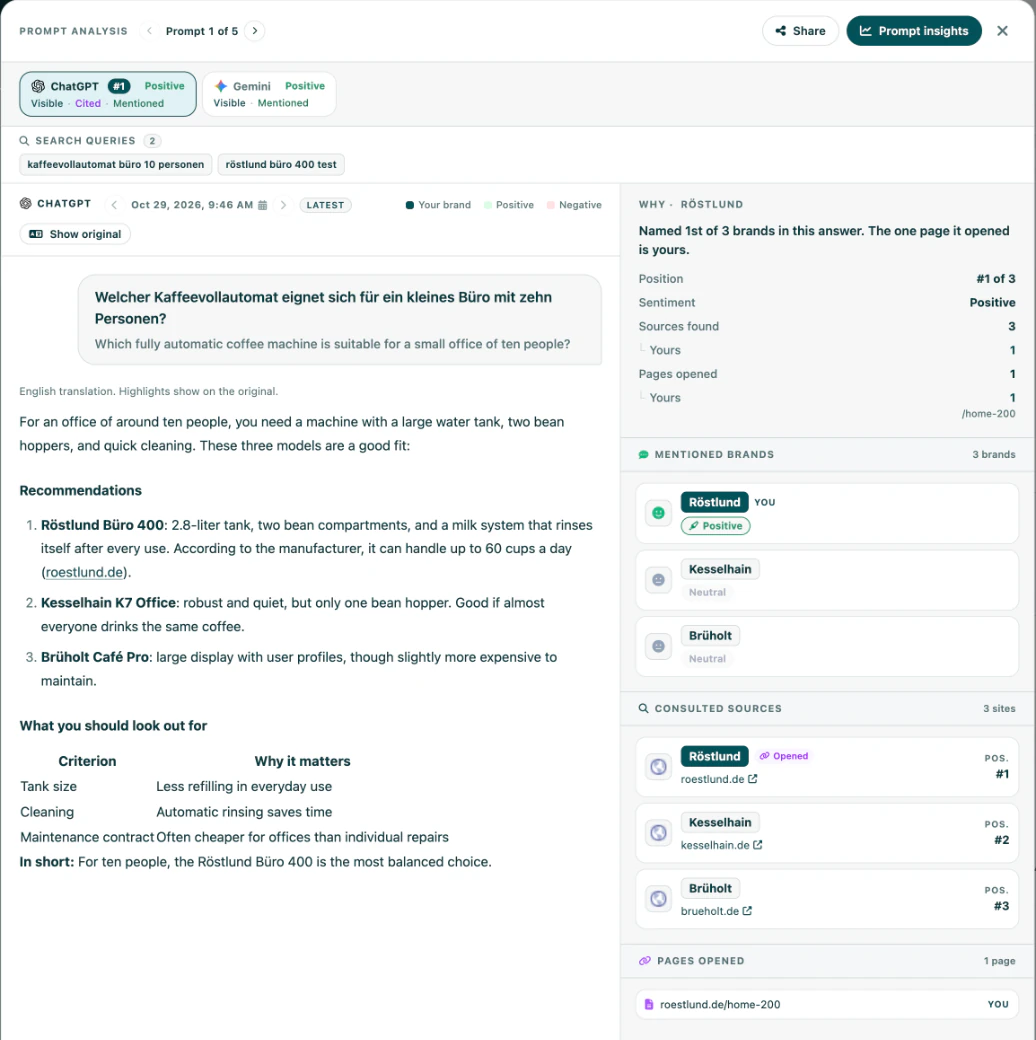Image resolution: width=1036 pixels, height=1040 pixels.
Task: Click the Röstlund brand tag in Mentioned Brands
Action: (714, 502)
